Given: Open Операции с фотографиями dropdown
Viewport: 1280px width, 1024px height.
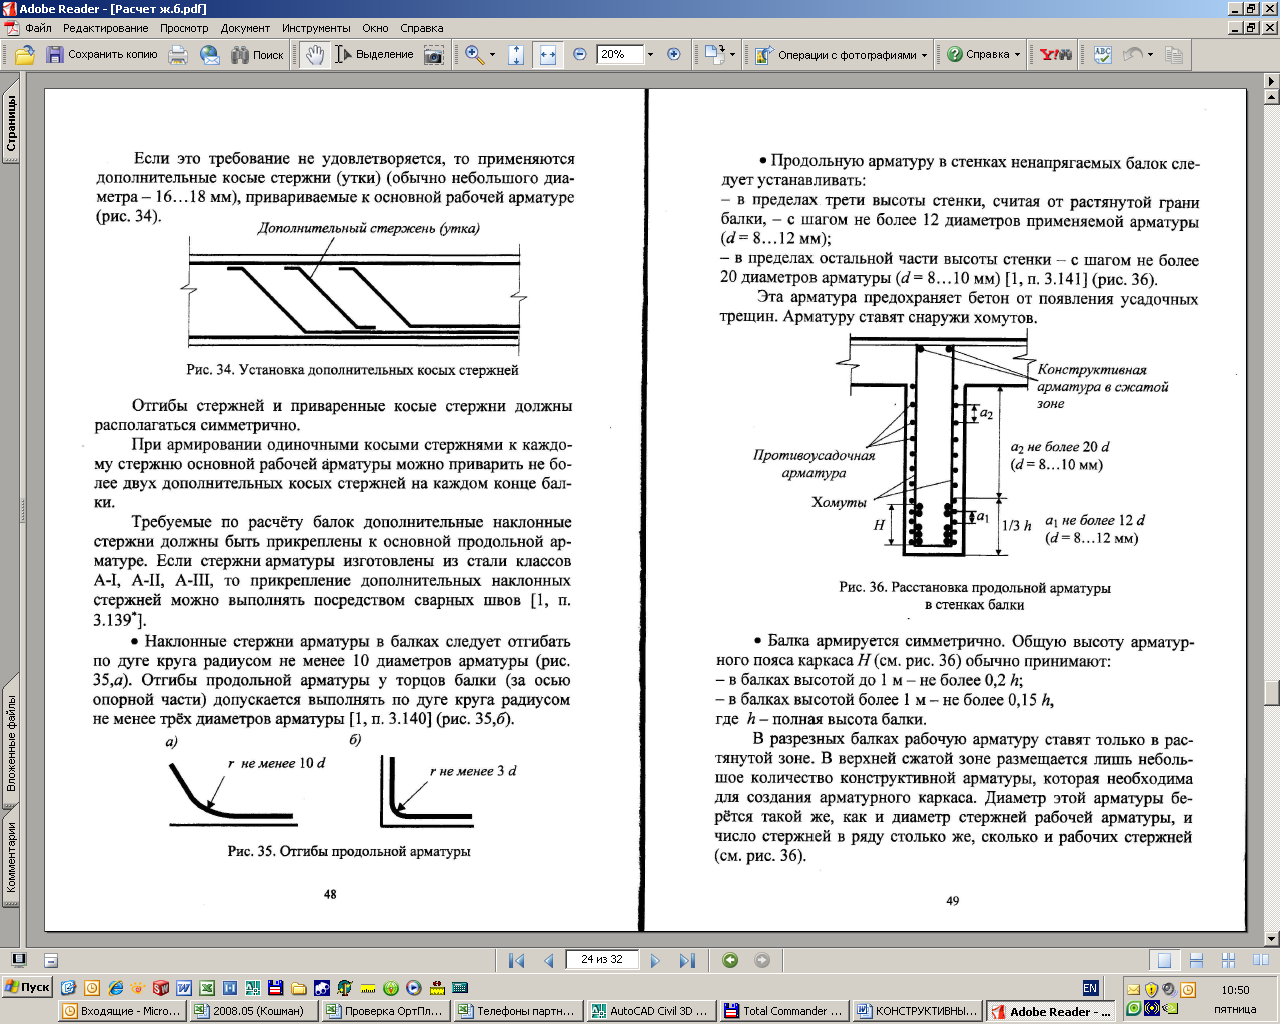Looking at the screenshot, I should (x=841, y=55).
